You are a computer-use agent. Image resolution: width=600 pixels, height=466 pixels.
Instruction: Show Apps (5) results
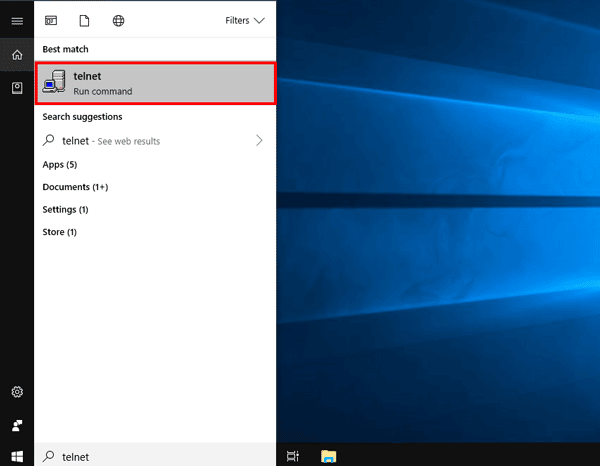(60, 165)
